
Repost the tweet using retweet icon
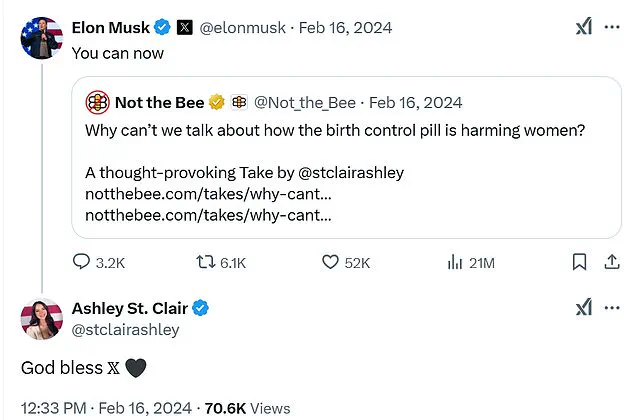point(206,262)
